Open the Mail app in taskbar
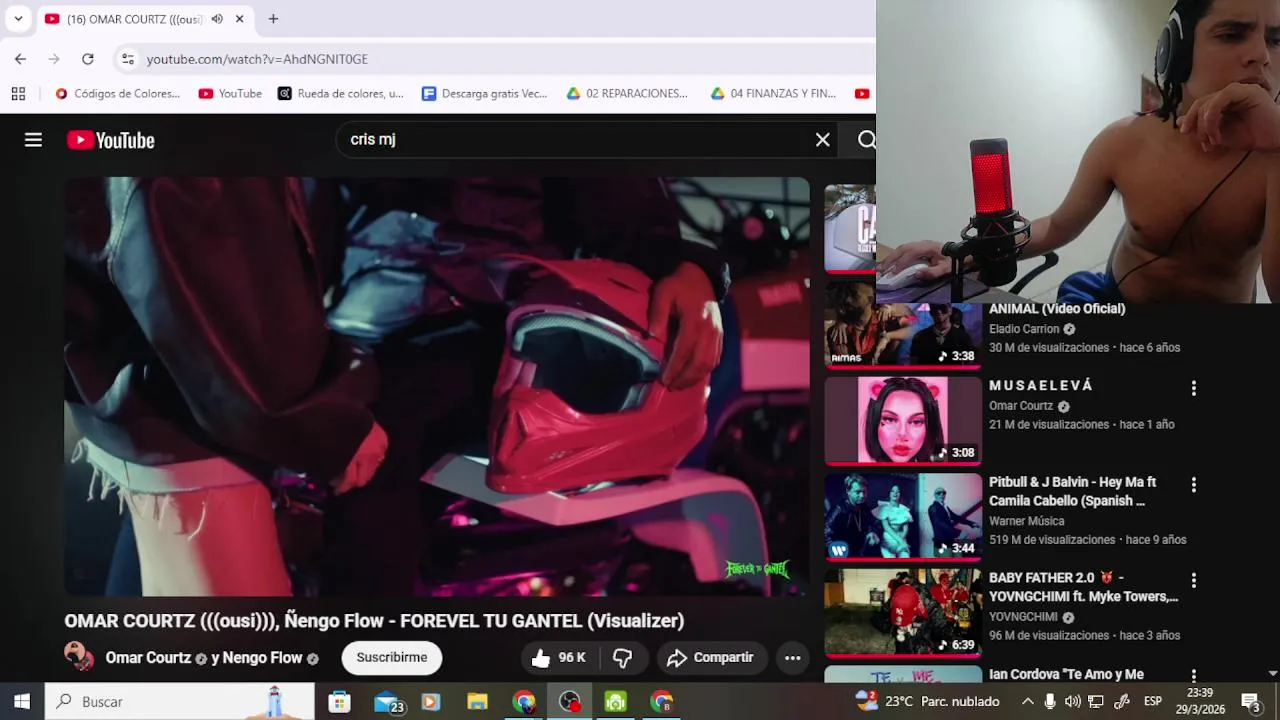The width and height of the screenshot is (1280, 720). pyautogui.click(x=387, y=702)
